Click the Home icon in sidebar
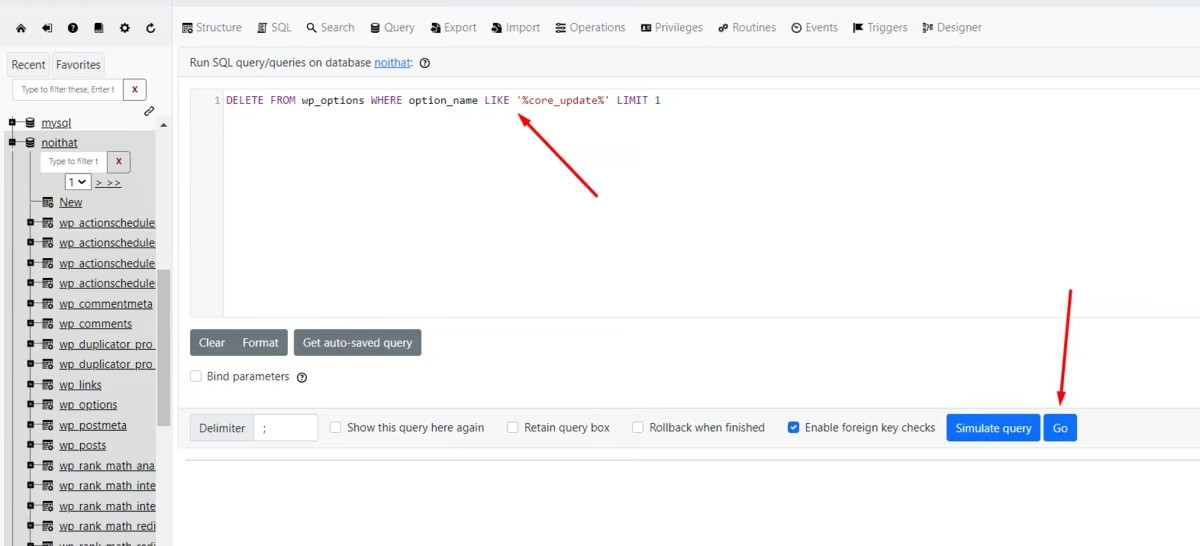 (x=21, y=28)
